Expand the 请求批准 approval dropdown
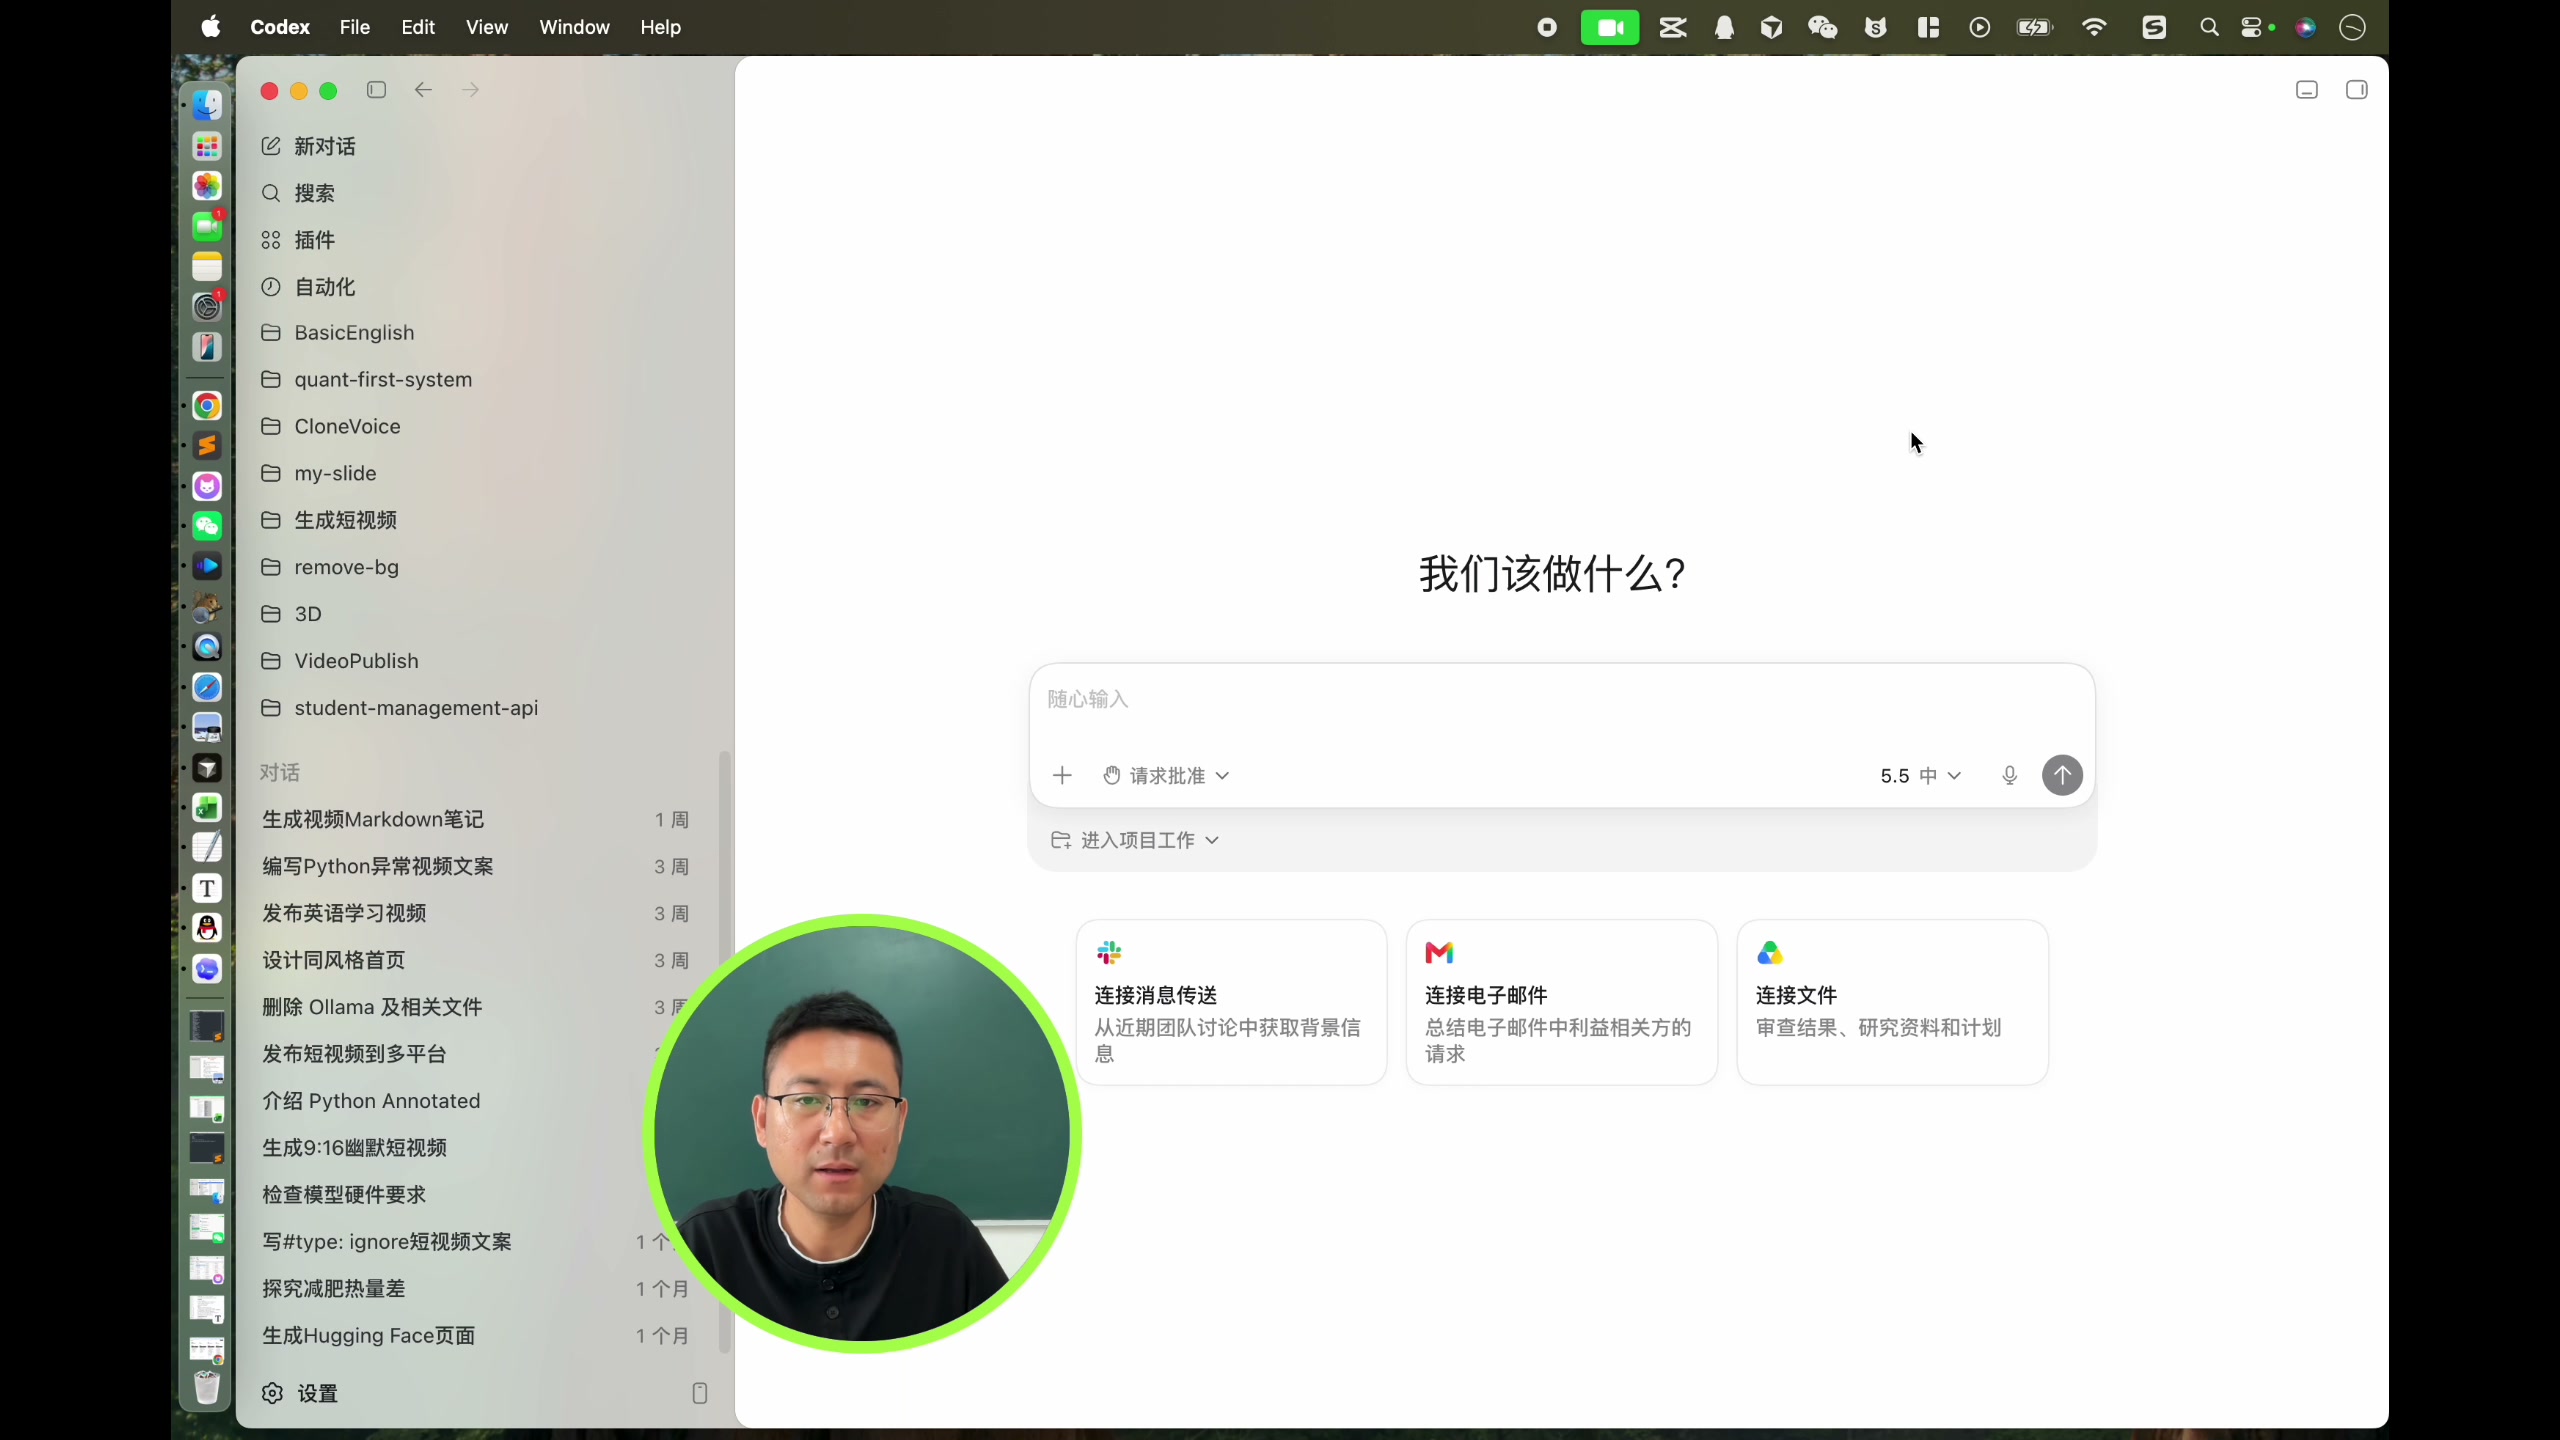The height and width of the screenshot is (1440, 2560). pyautogui.click(x=1166, y=776)
